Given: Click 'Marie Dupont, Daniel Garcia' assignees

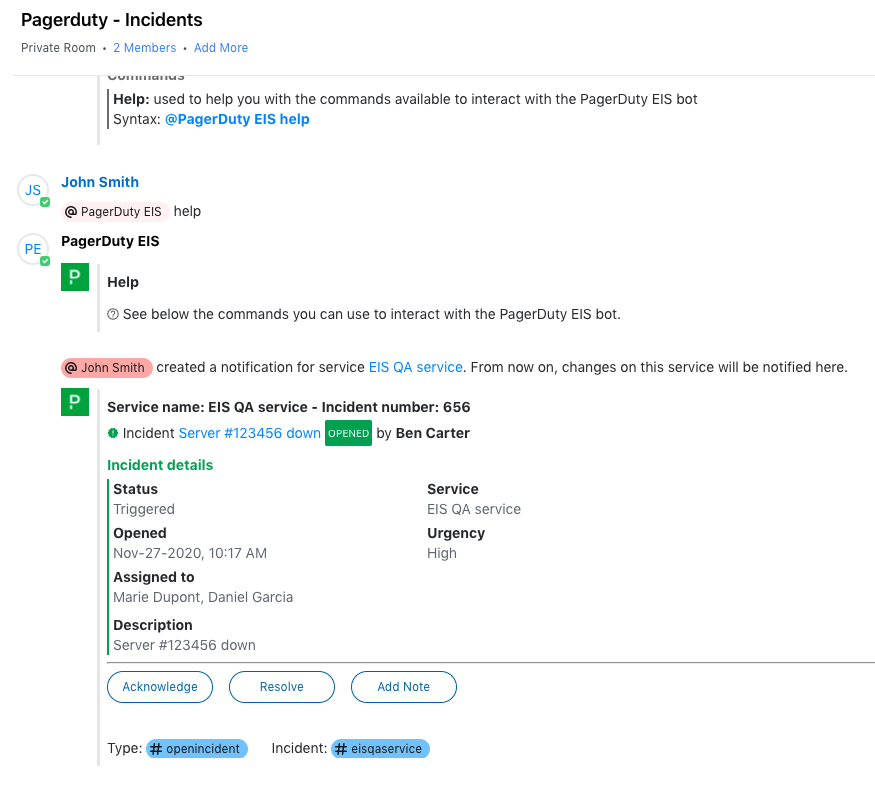Looking at the screenshot, I should click(203, 597).
